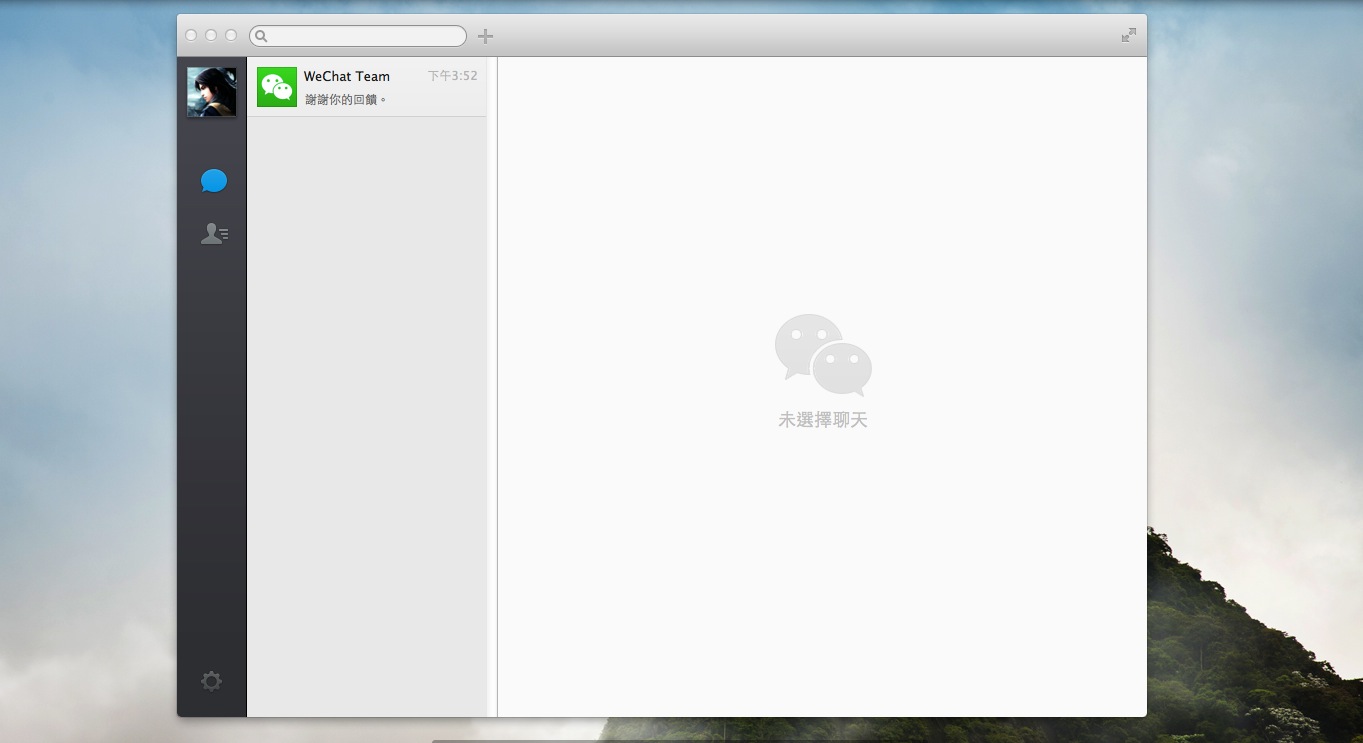This screenshot has height=743, width=1363.
Task: Click the chat list vertical scrollbar track
Action: (x=491, y=400)
